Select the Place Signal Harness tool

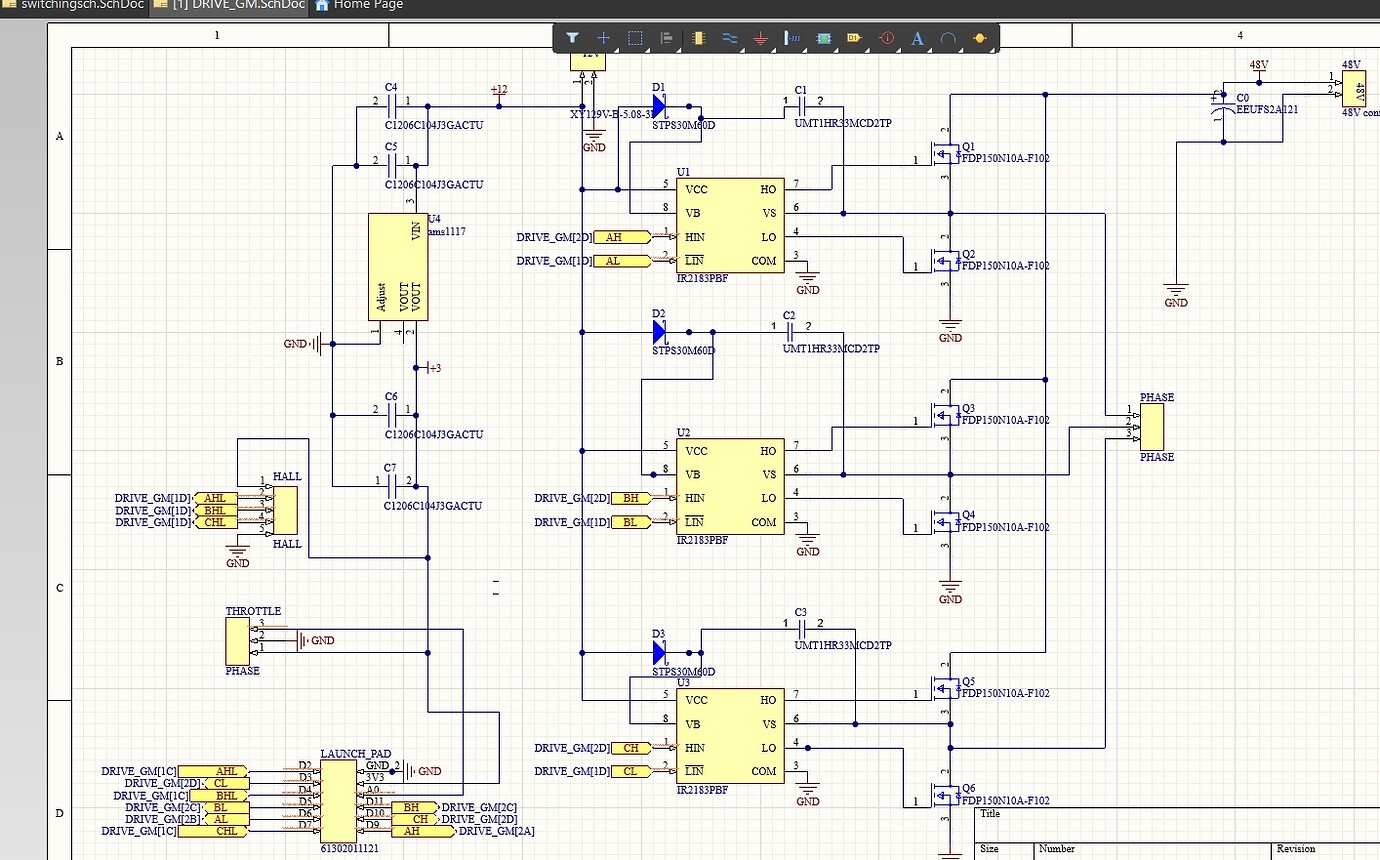click(791, 38)
